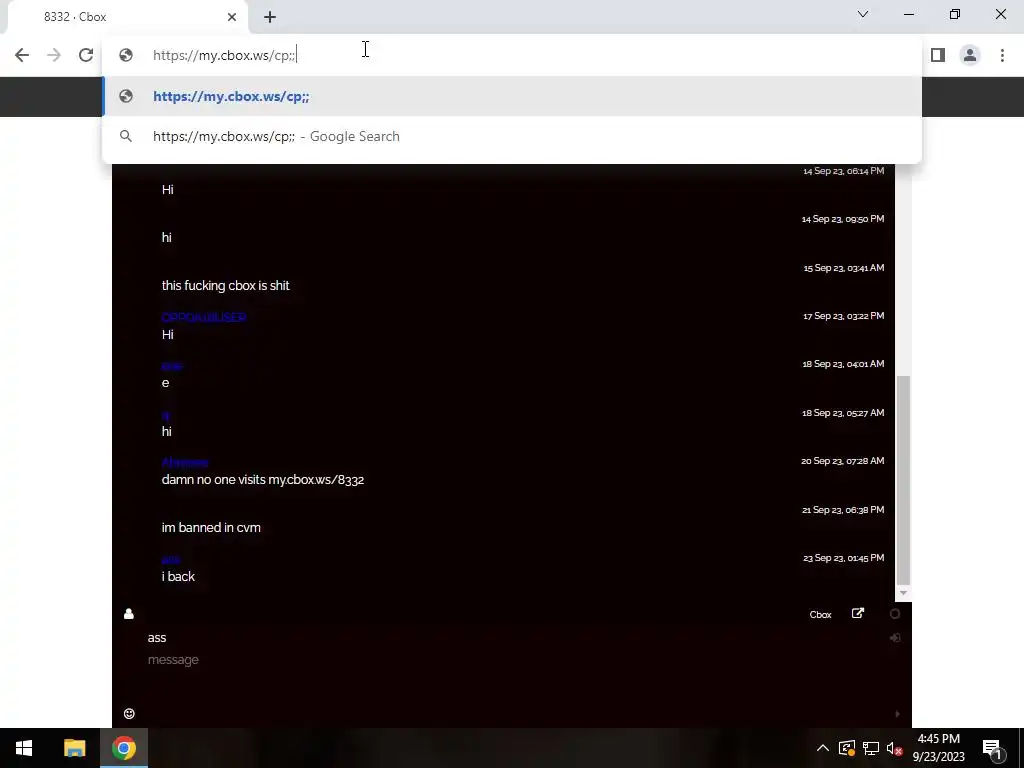
Task: Open a new browser tab
Action: tap(270, 17)
